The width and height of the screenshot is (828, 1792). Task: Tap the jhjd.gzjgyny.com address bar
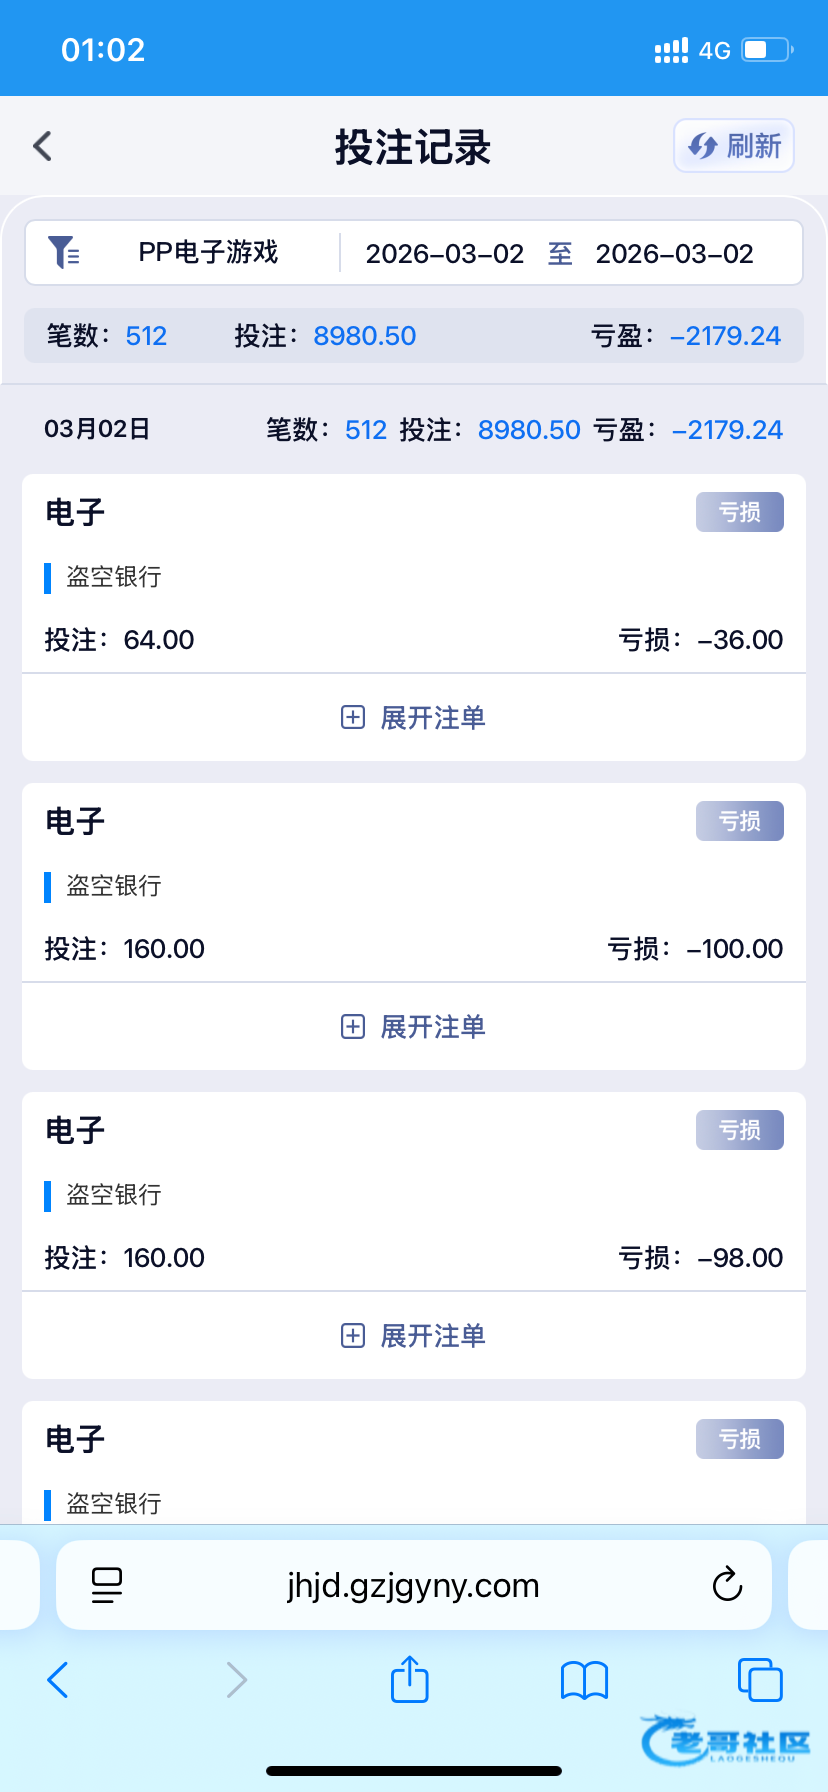click(413, 1585)
